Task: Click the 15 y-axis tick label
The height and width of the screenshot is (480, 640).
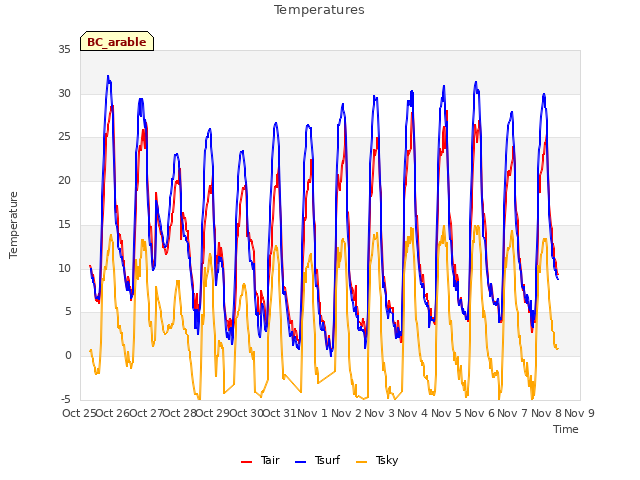Action: coord(64,224)
